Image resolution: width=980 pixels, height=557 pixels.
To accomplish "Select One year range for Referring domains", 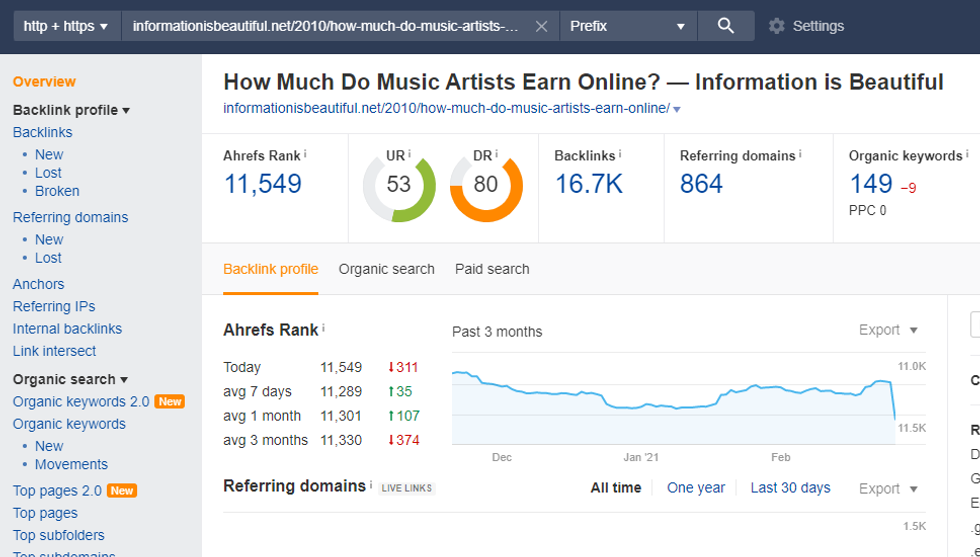I will coord(696,488).
